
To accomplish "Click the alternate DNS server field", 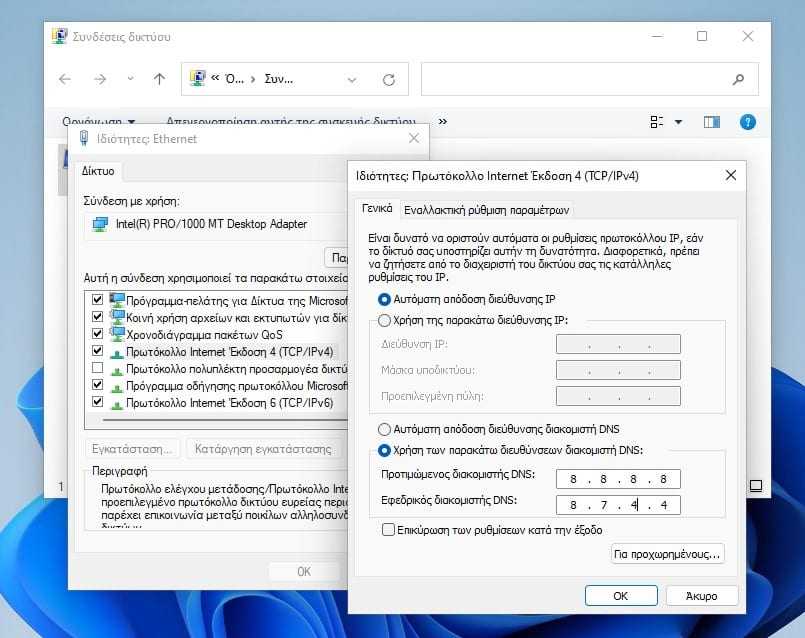I will pyautogui.click(x=618, y=505).
